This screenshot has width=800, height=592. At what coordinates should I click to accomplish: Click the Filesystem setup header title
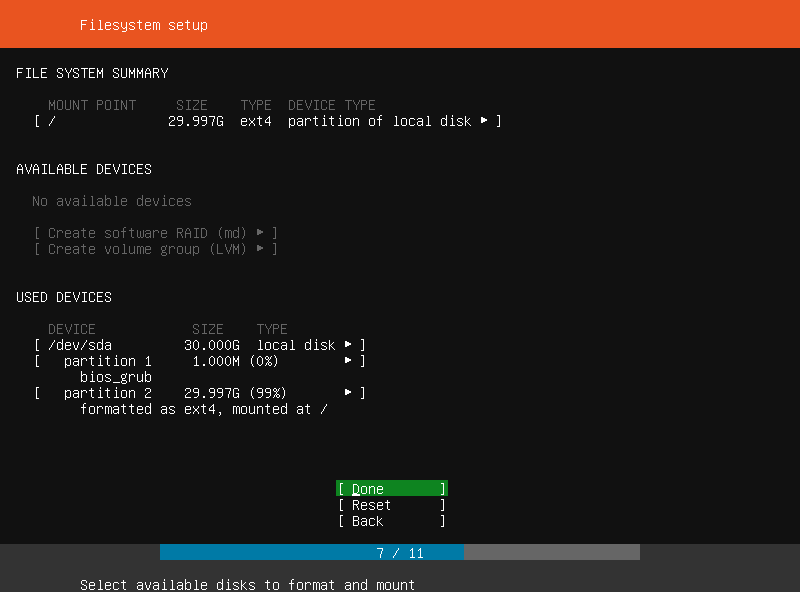point(144,25)
